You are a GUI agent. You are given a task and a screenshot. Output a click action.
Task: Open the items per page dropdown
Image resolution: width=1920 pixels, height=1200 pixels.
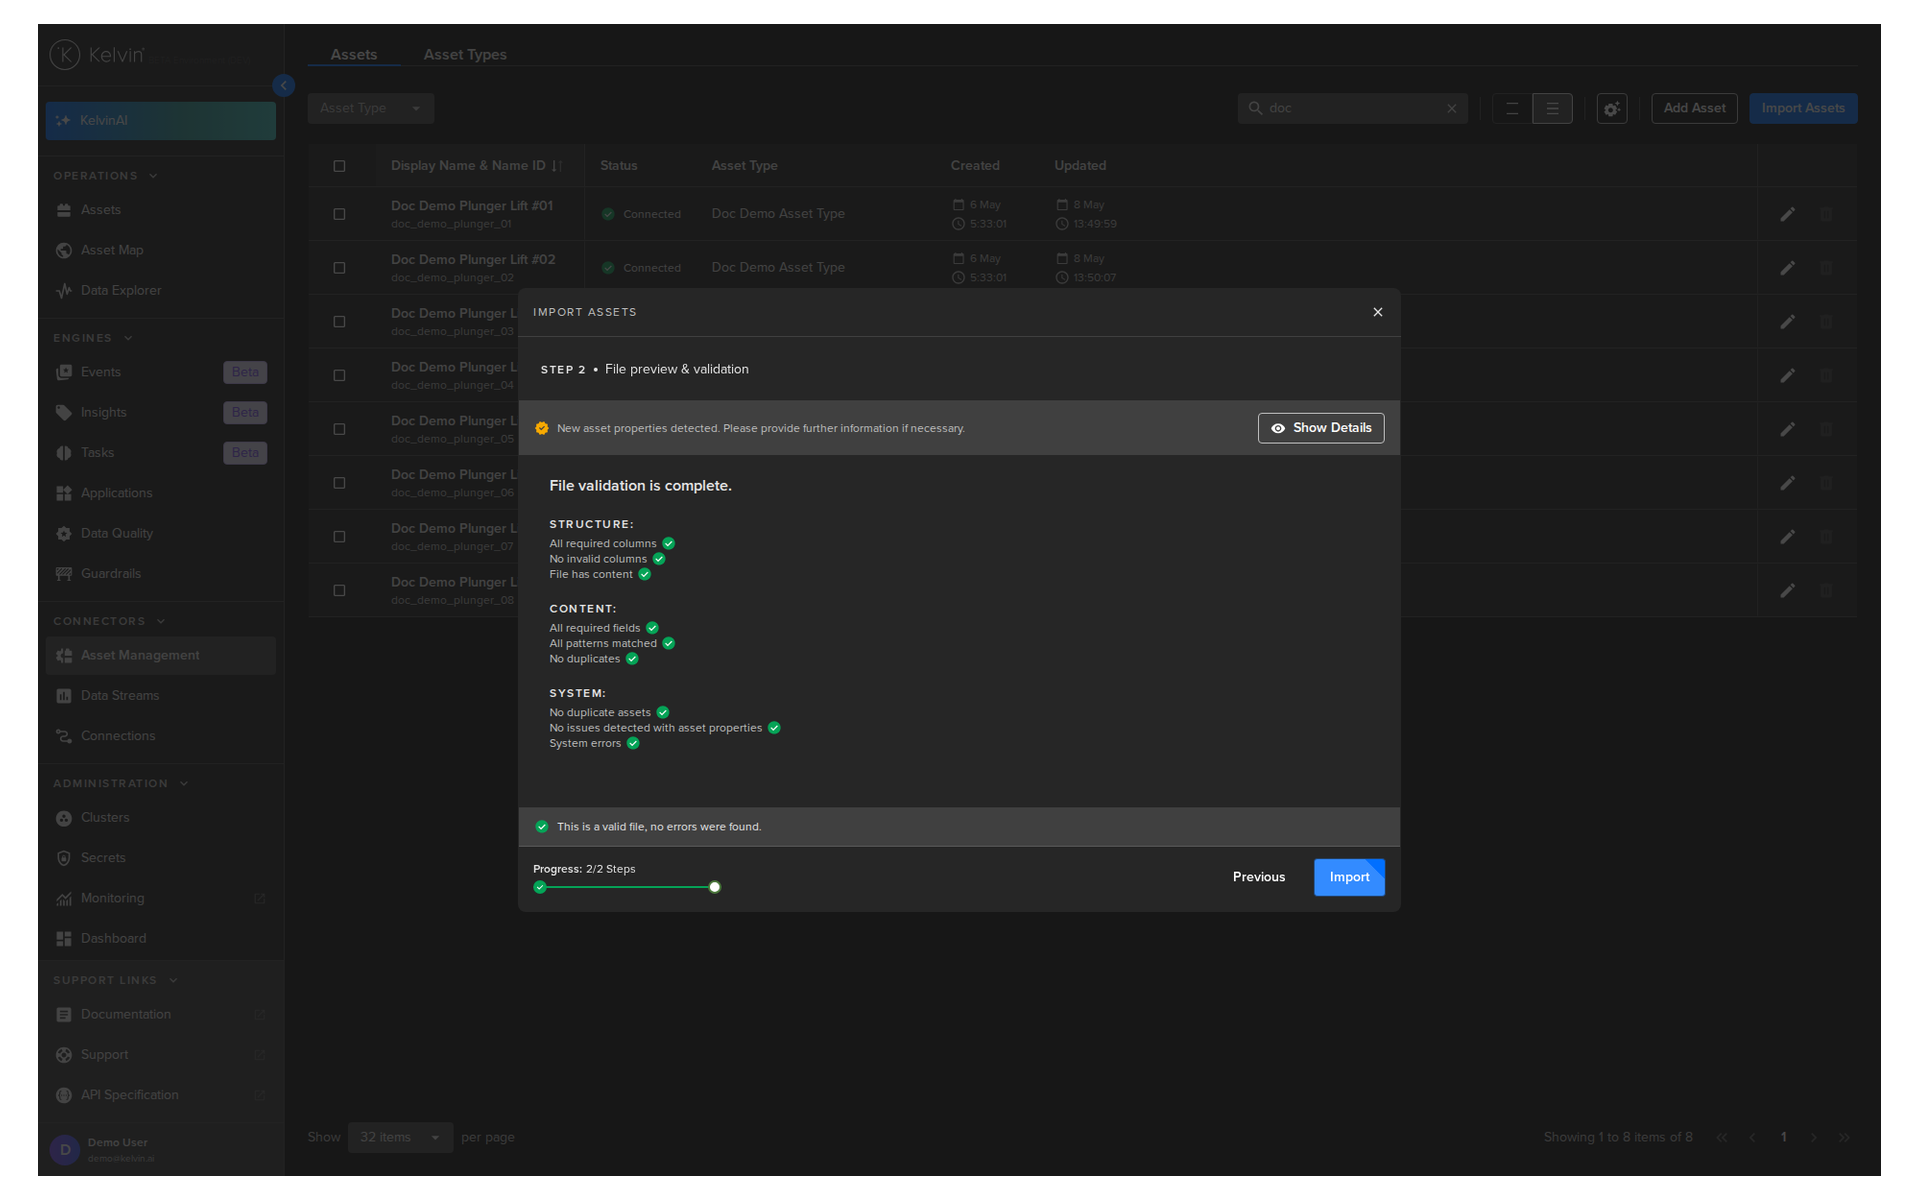click(x=400, y=1137)
